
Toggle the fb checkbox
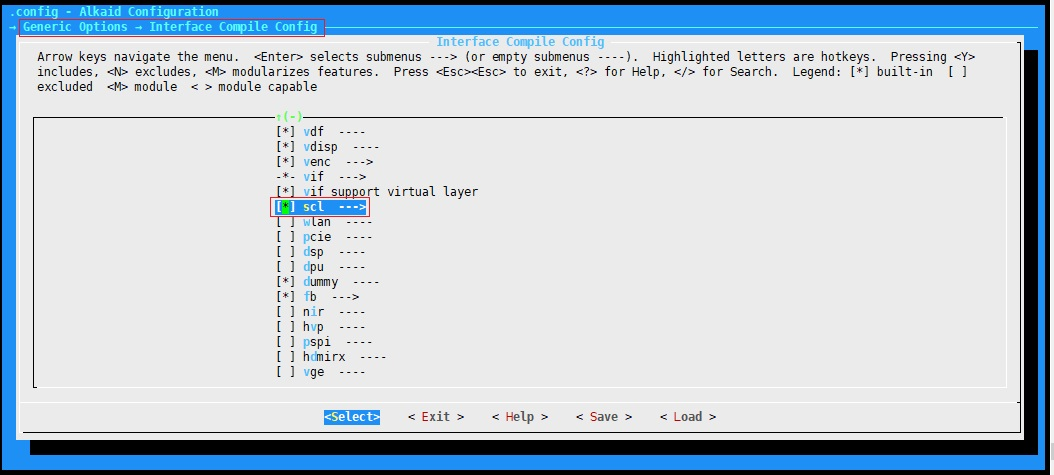click(286, 297)
